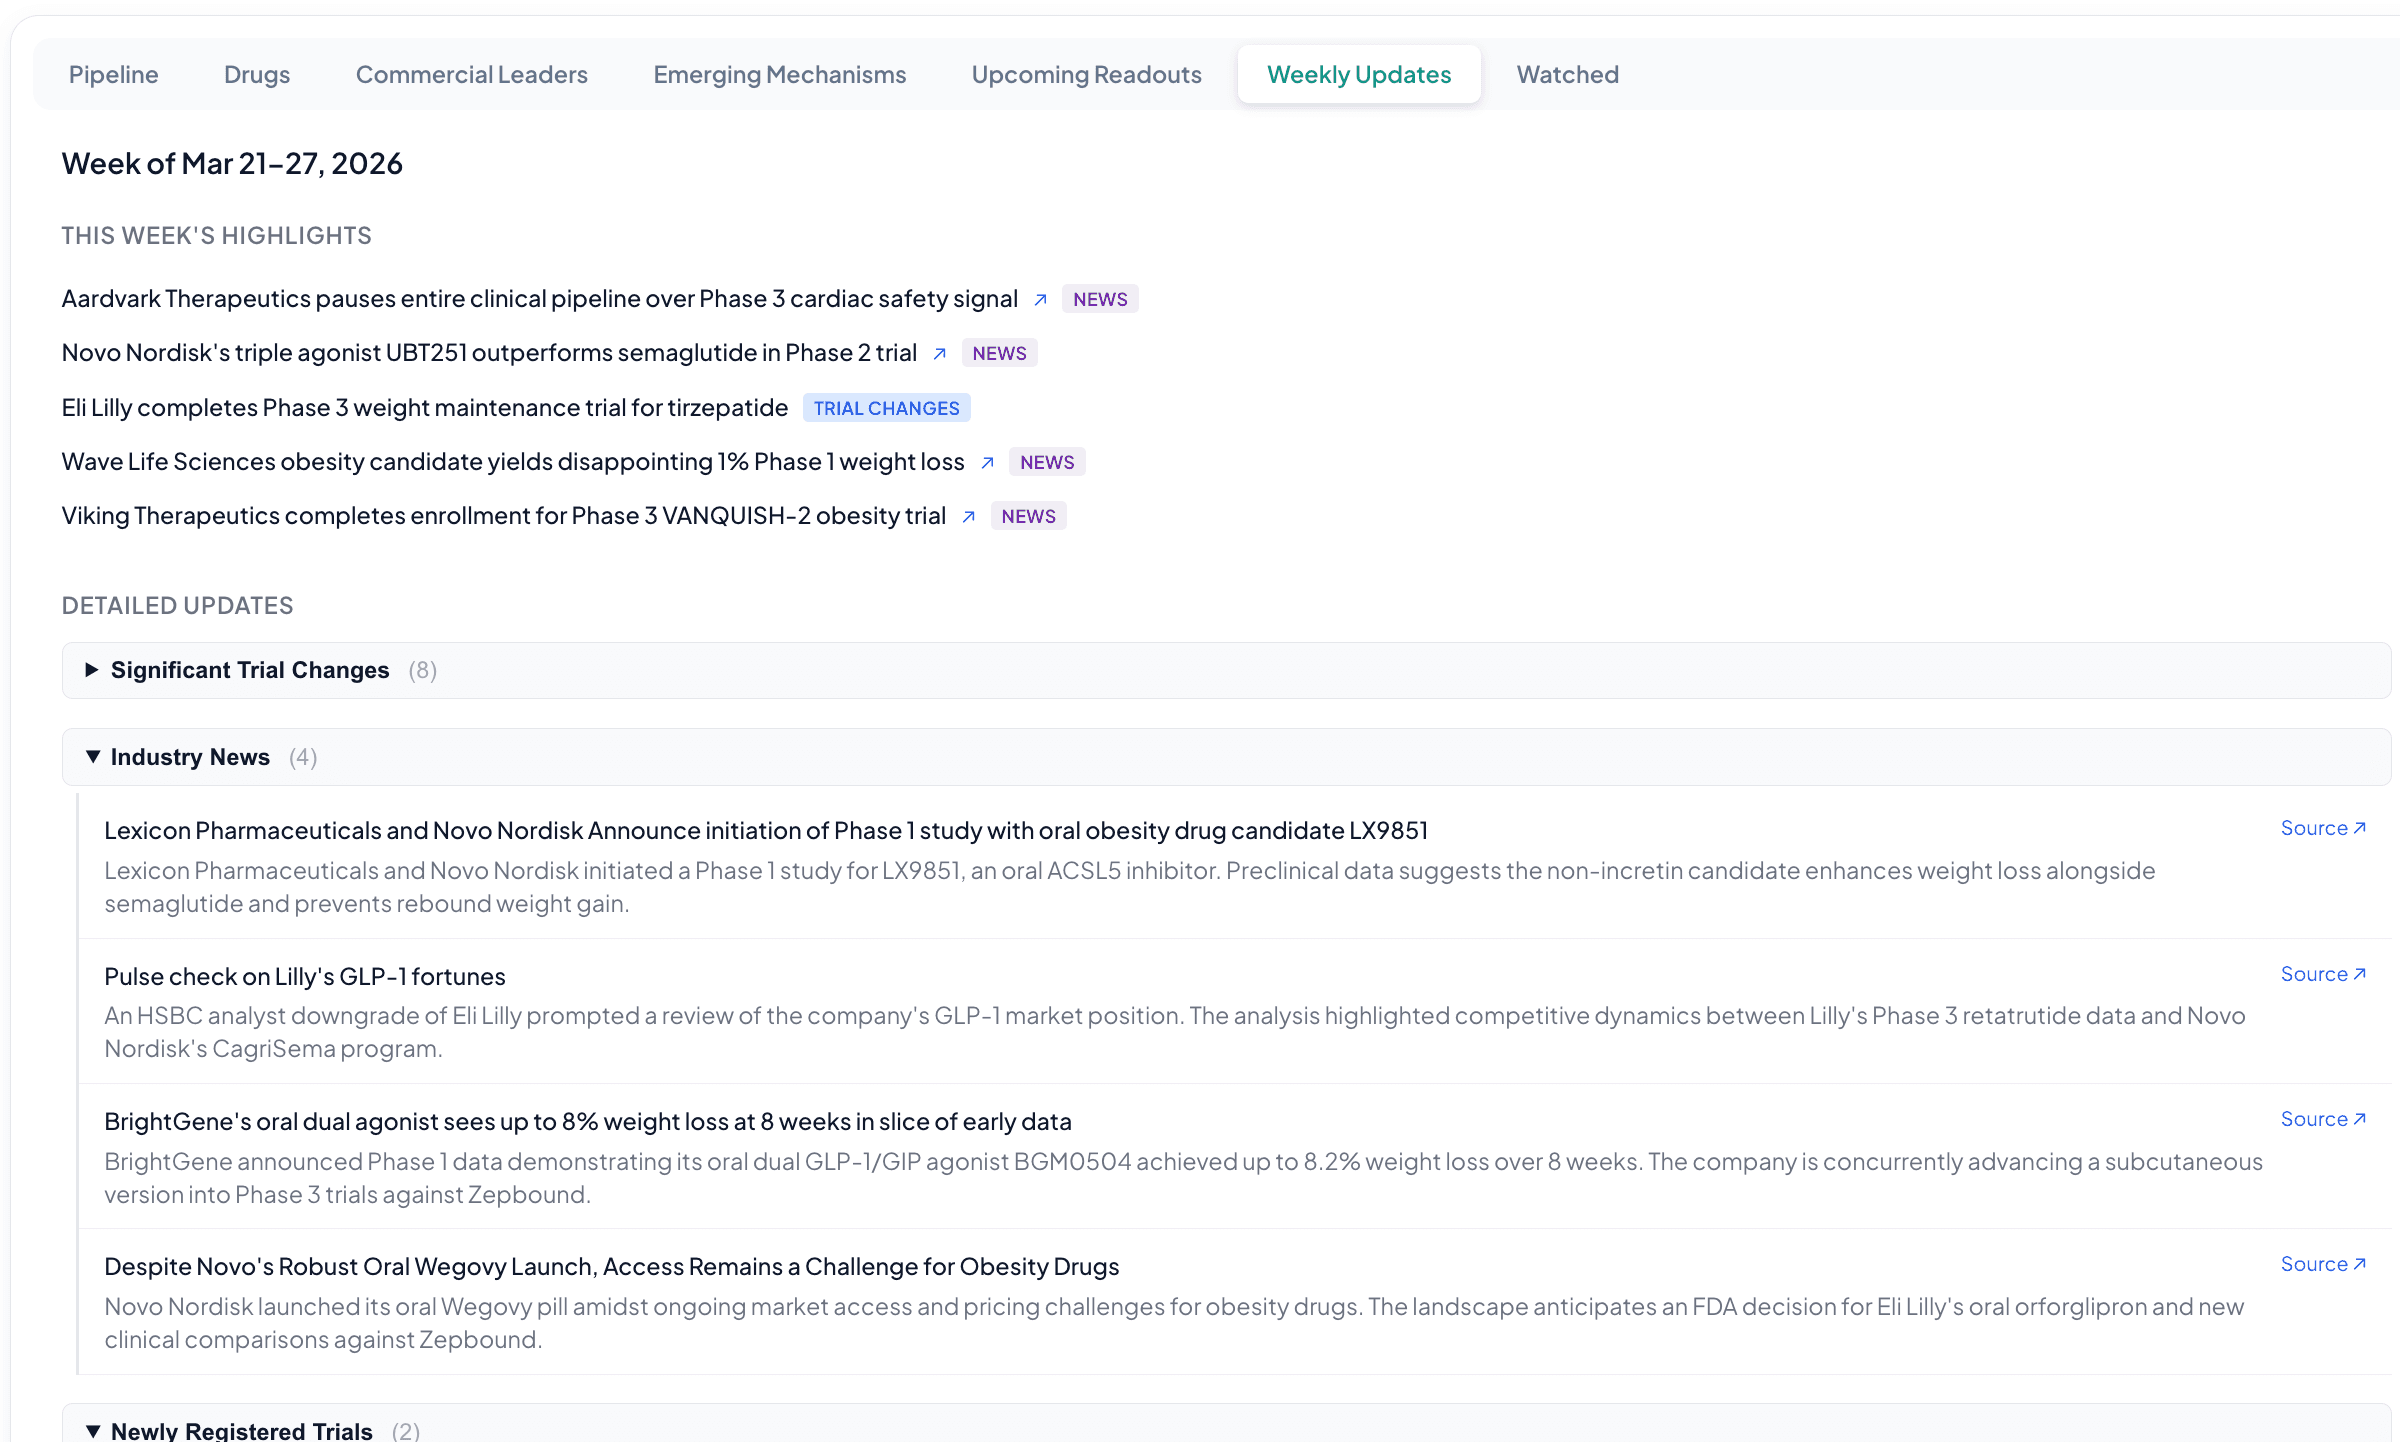Select the Weekly Updates tab

1359,75
